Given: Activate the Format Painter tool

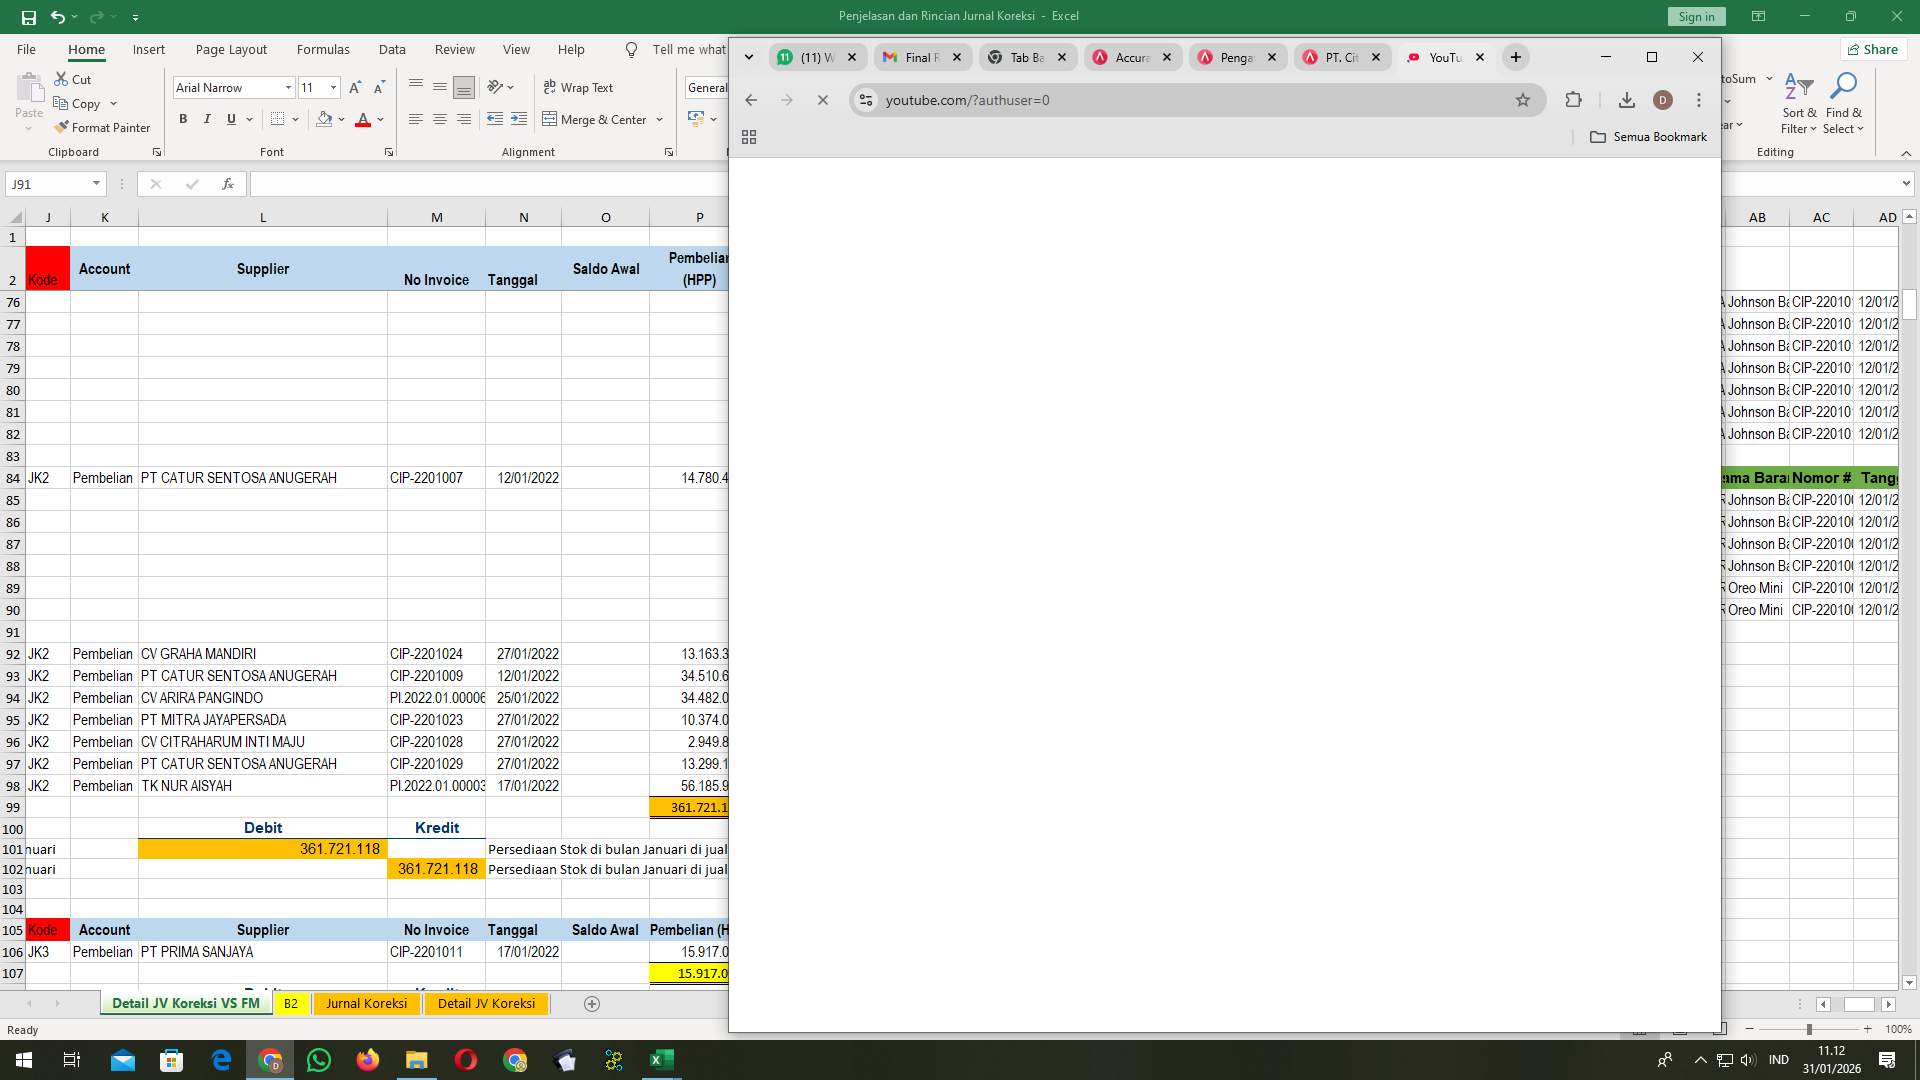Looking at the screenshot, I should [x=103, y=127].
